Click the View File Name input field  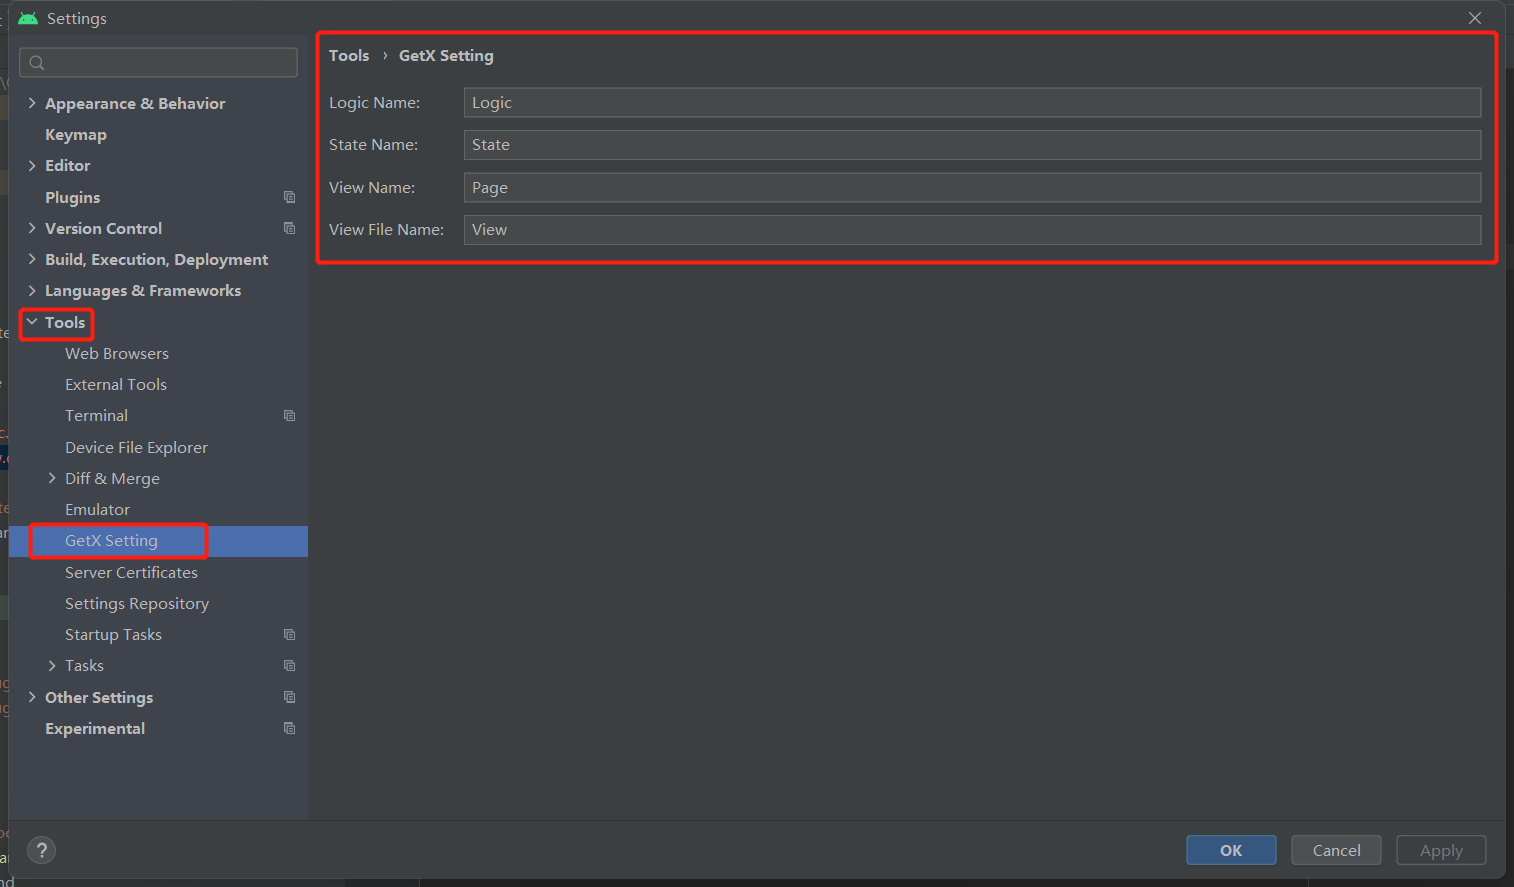click(972, 230)
